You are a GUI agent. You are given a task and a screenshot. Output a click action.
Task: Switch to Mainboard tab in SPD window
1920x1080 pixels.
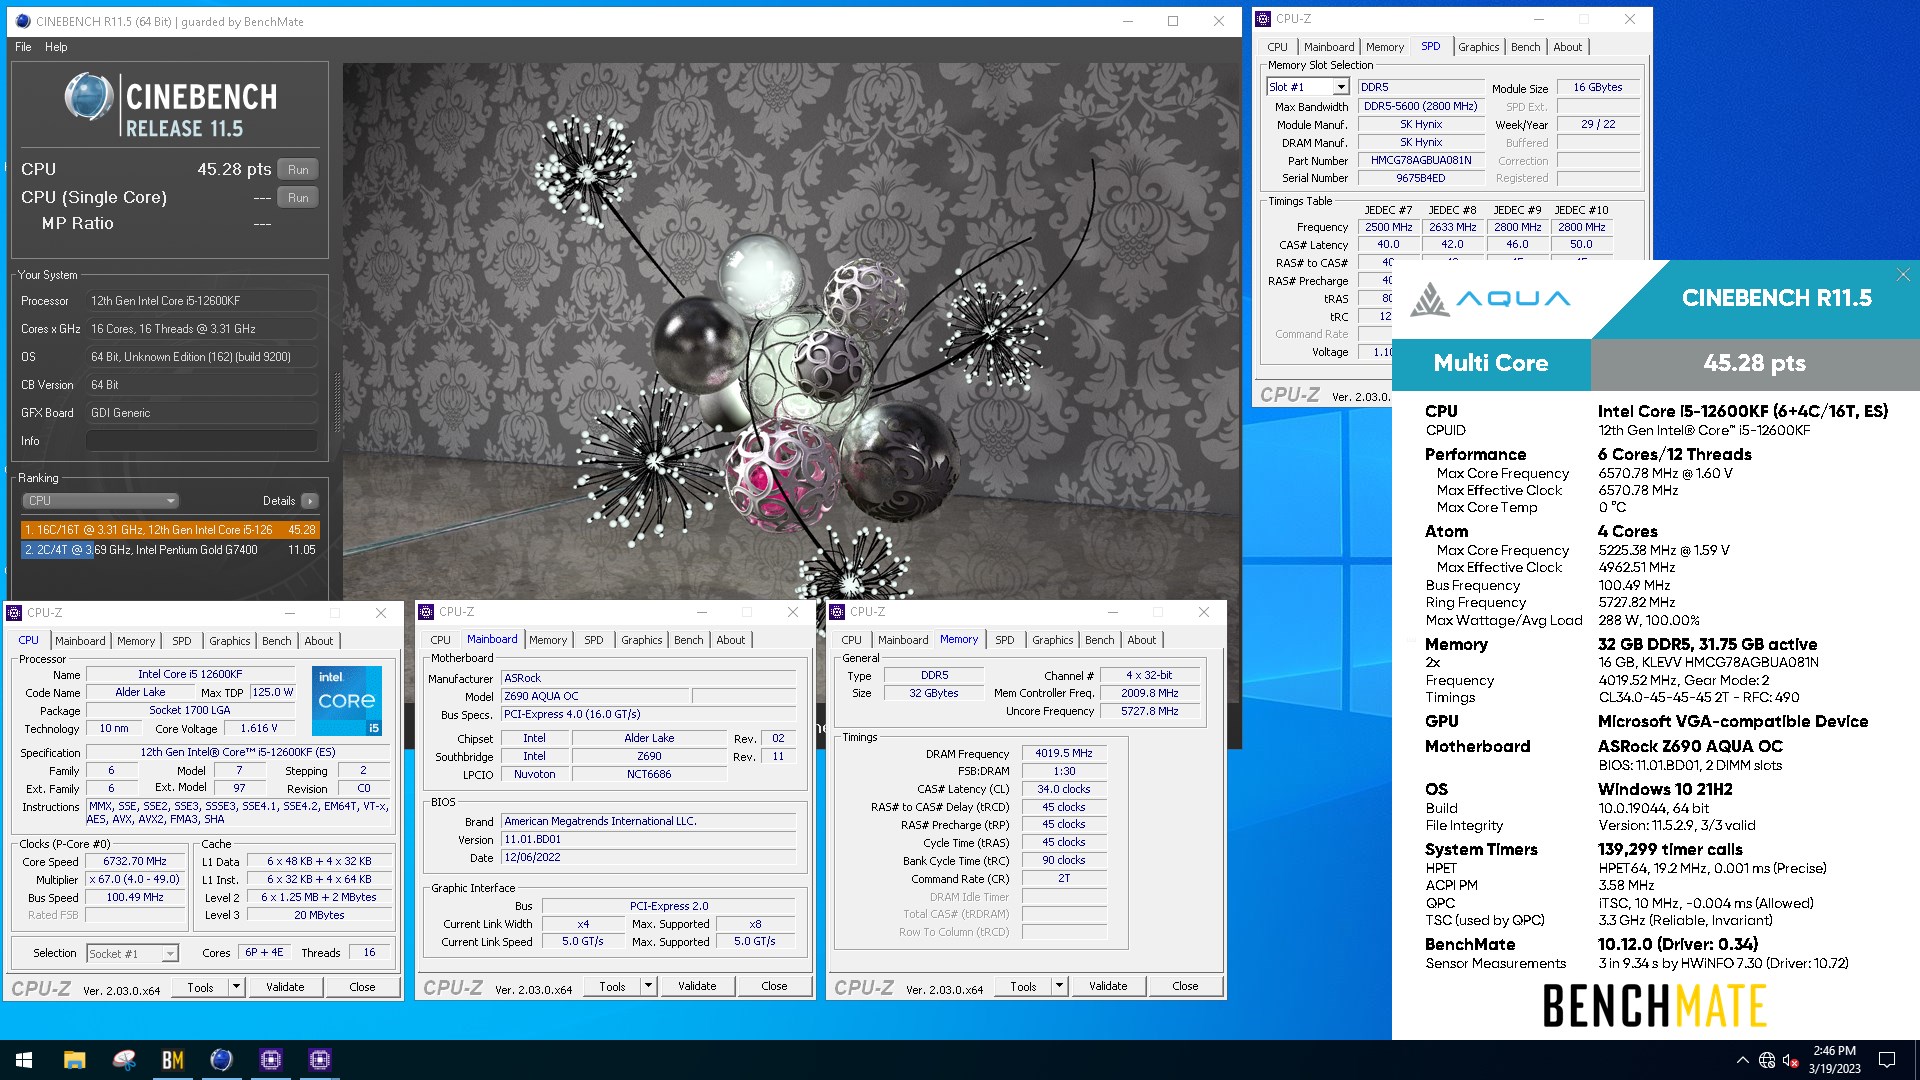pos(1329,47)
